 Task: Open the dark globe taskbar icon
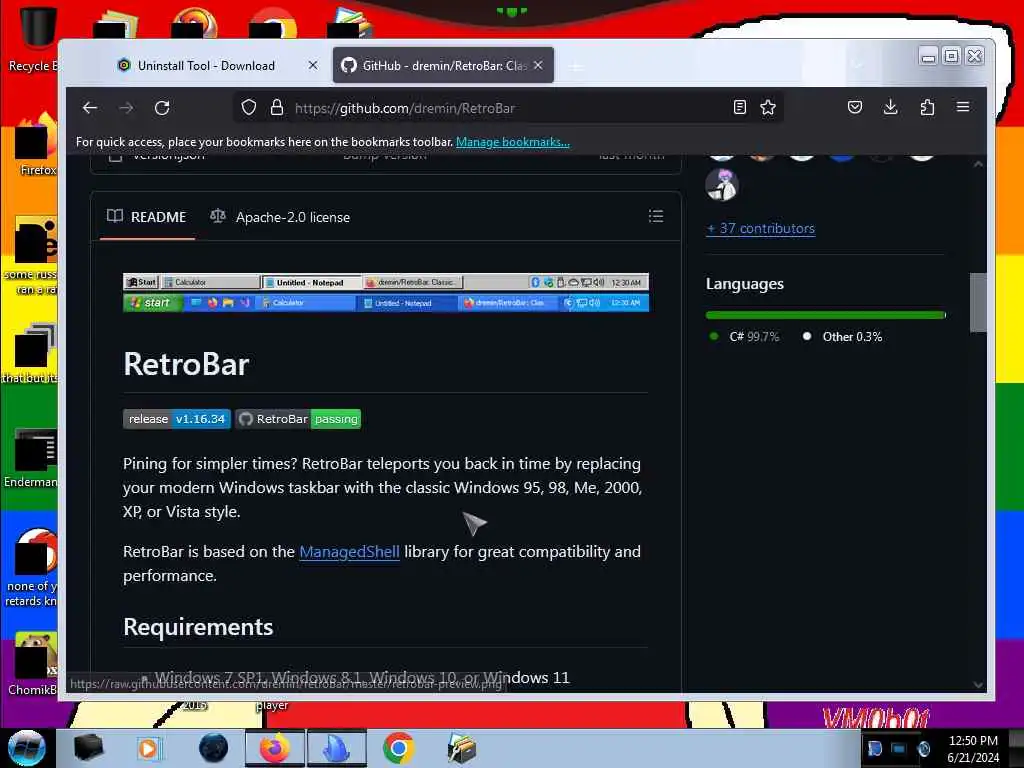point(213,748)
